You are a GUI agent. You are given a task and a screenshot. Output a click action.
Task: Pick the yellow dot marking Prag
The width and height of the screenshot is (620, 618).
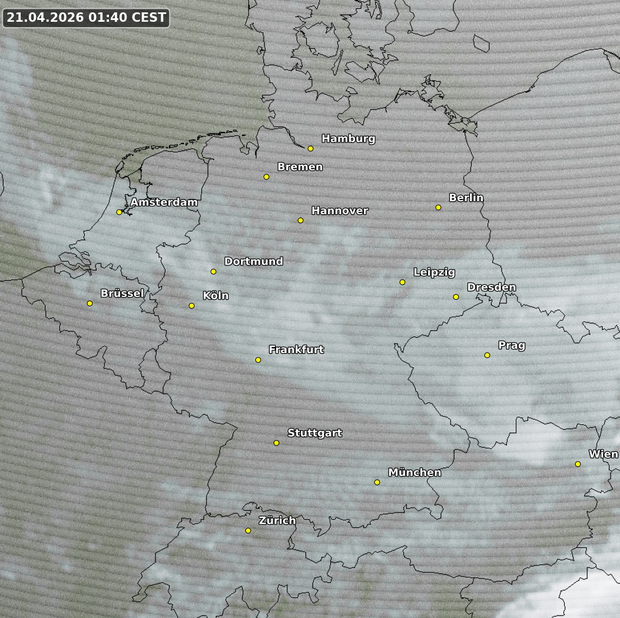487,355
